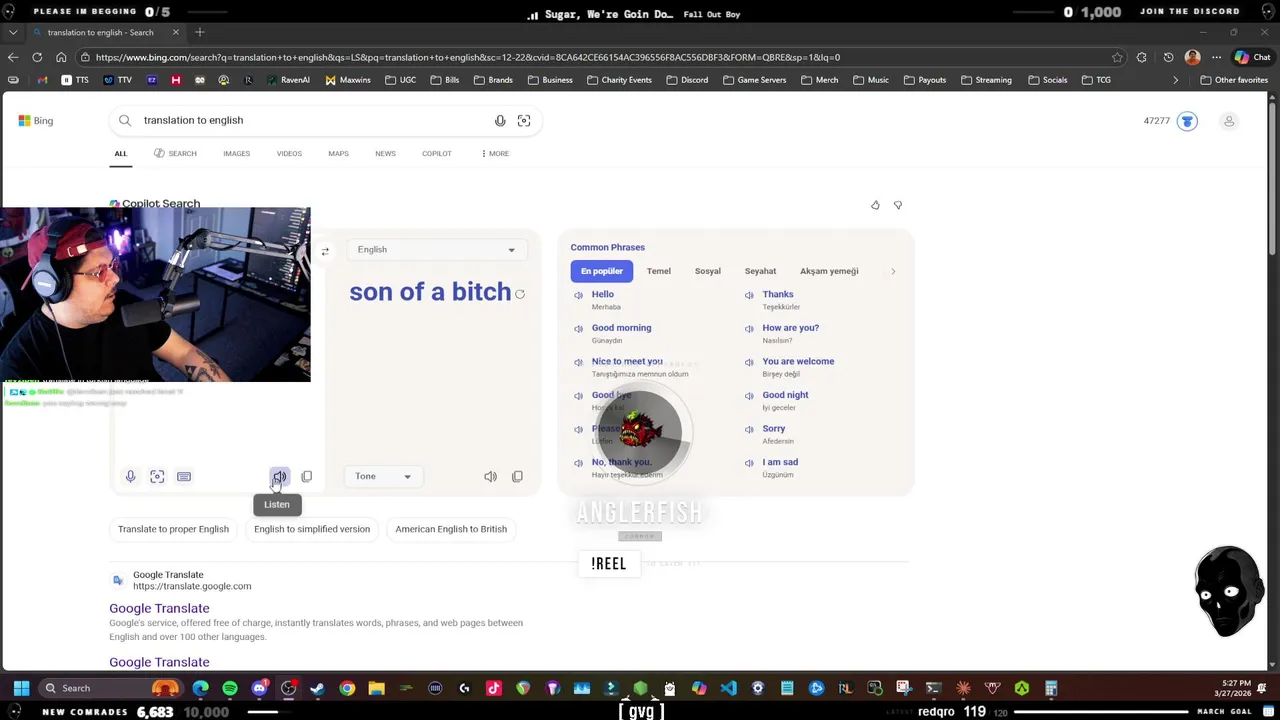Click the Bing search magnifier icon
The width and height of the screenshot is (1280, 720).
[125, 121]
